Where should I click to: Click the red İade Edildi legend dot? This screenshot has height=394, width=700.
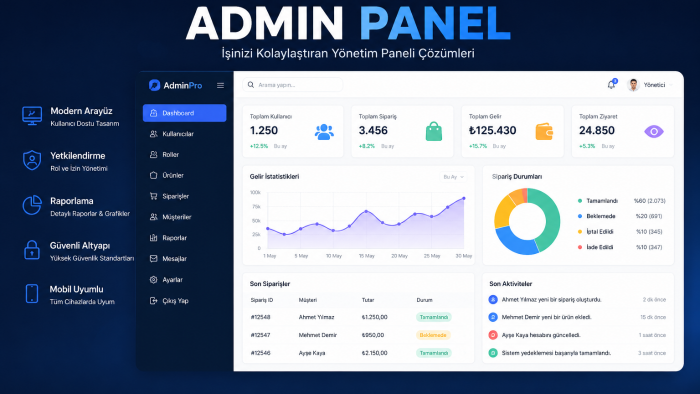[x=580, y=247]
